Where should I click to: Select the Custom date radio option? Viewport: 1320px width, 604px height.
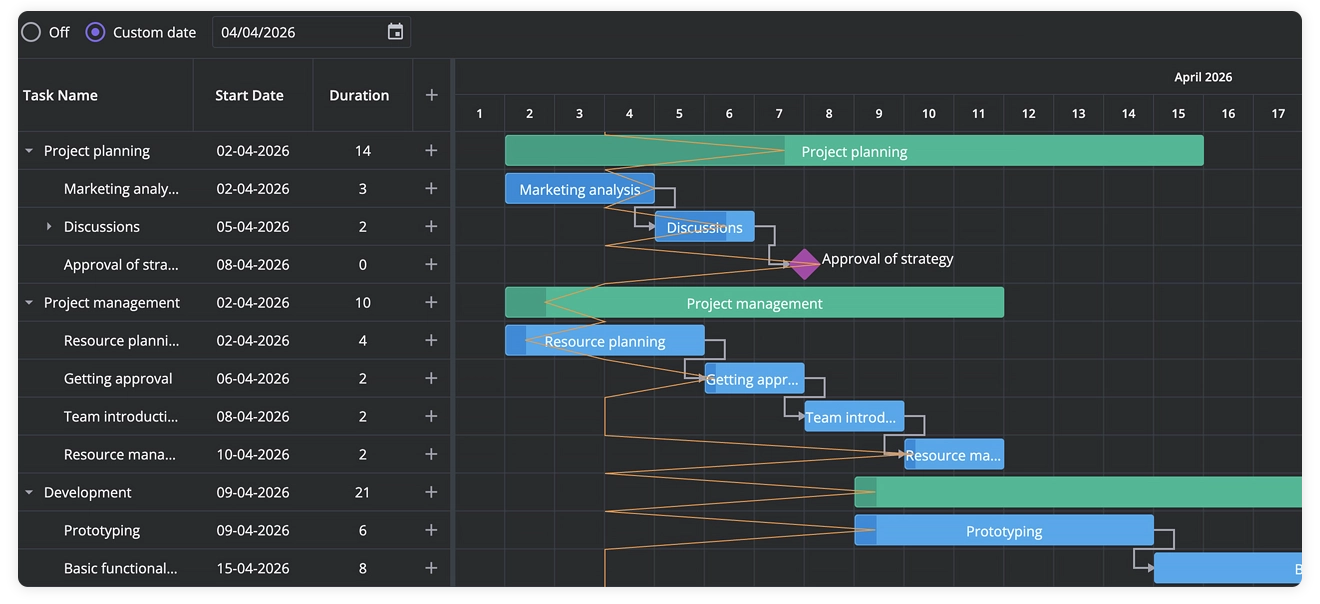[95, 32]
